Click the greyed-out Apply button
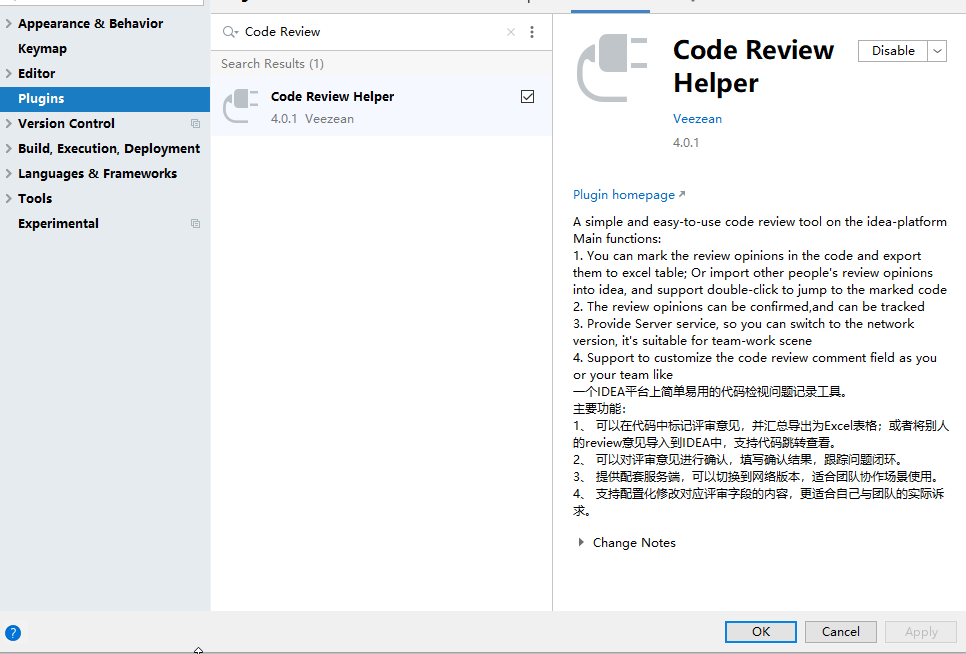 tap(921, 632)
